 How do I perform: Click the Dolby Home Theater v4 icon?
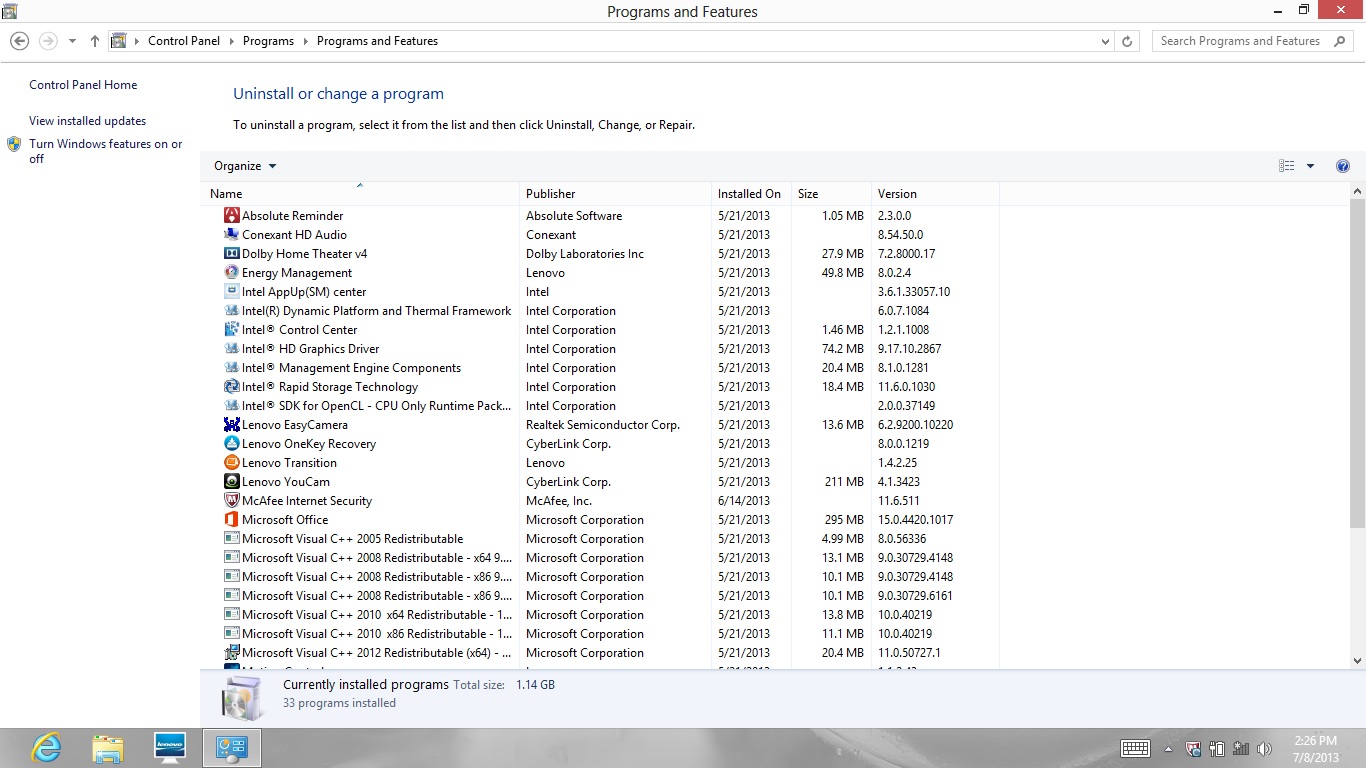pyautogui.click(x=232, y=254)
